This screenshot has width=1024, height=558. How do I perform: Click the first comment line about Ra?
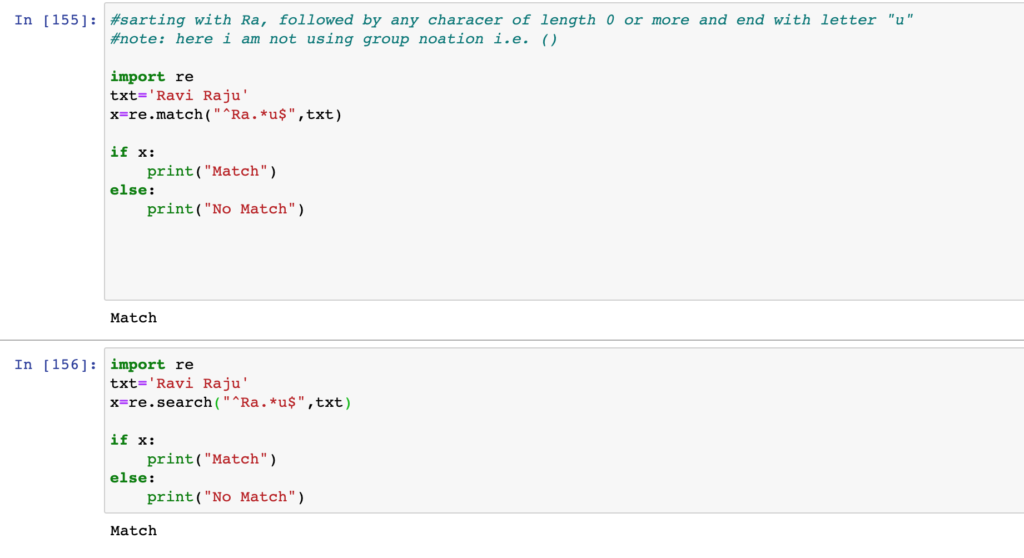click(511, 20)
